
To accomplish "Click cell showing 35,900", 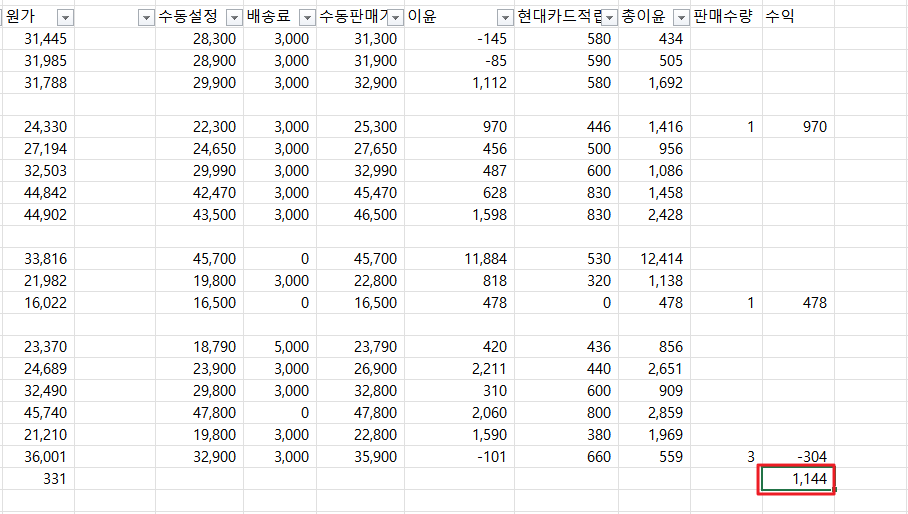I will (360, 457).
